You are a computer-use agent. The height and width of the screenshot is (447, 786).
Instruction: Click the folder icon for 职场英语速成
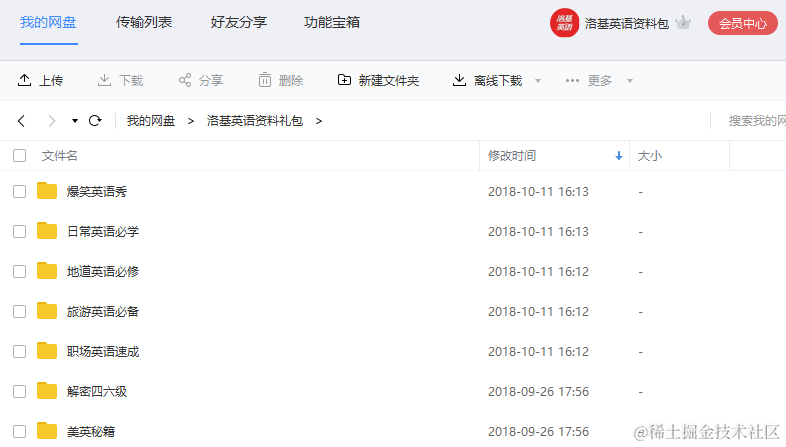click(x=47, y=351)
